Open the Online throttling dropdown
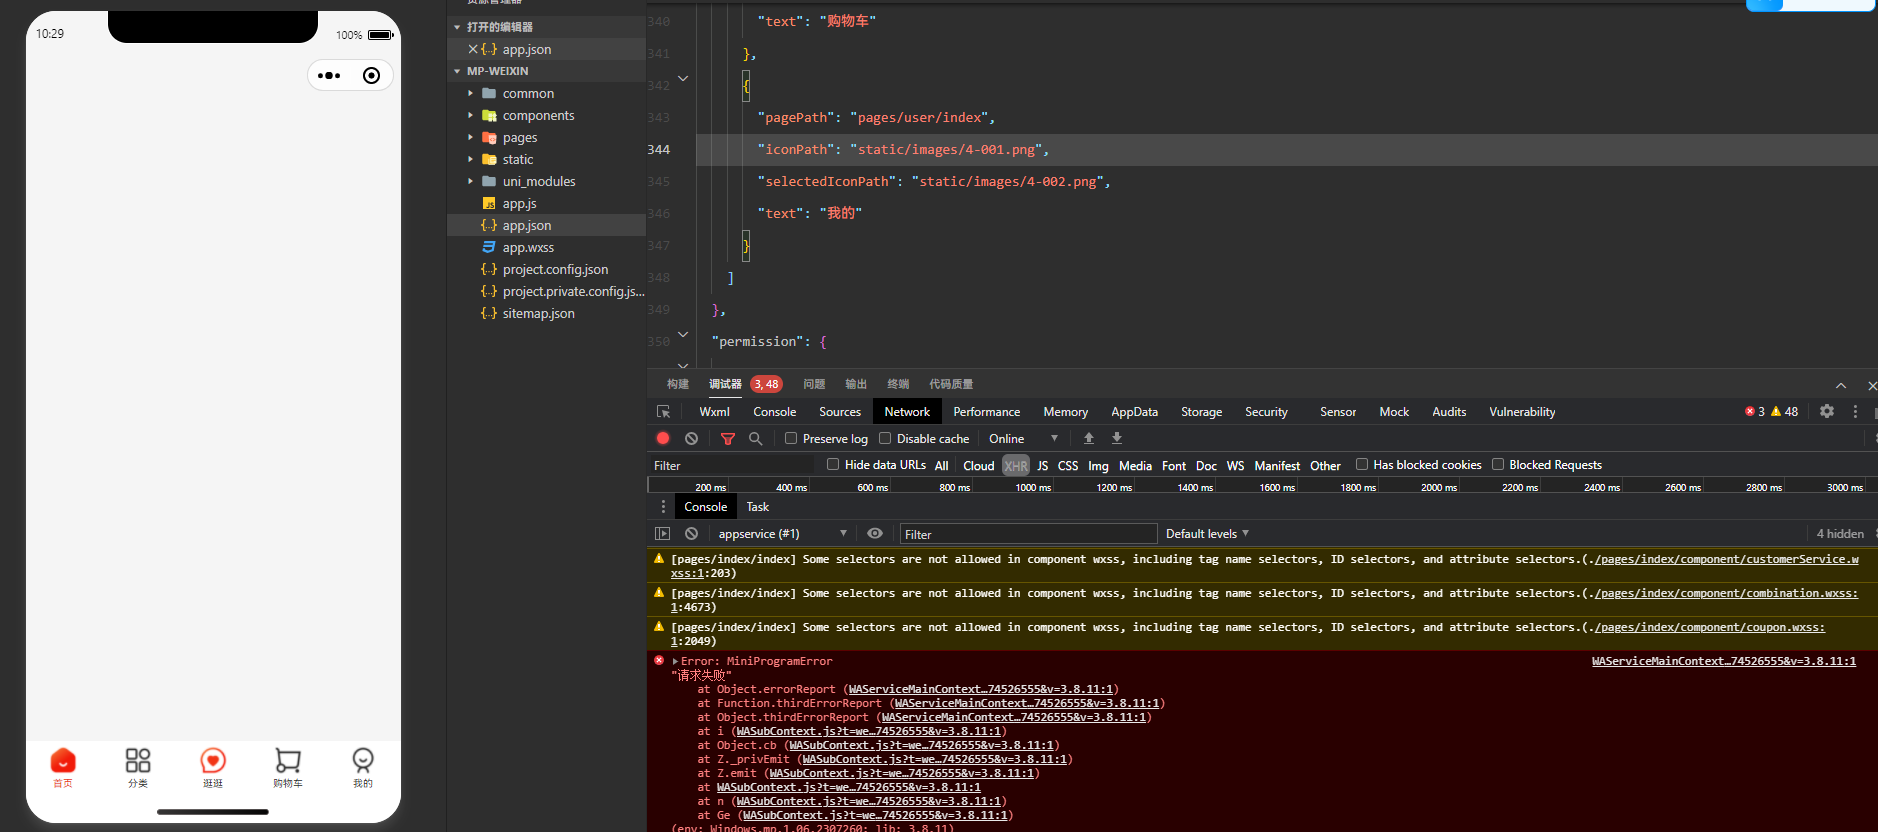1878x832 pixels. point(1023,438)
